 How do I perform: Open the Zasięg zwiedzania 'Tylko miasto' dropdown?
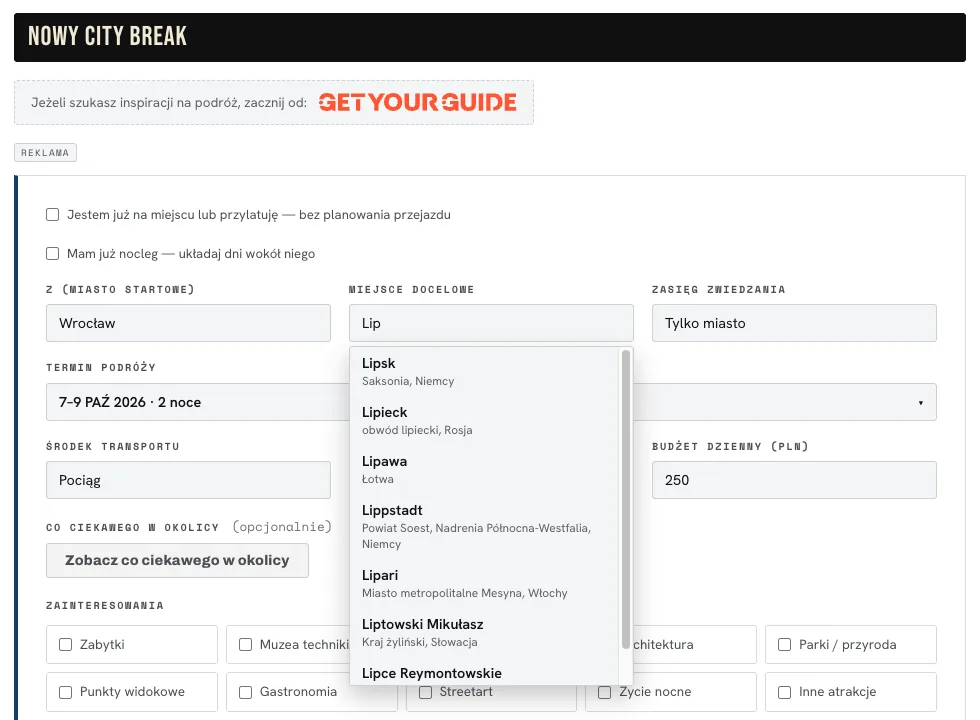pyautogui.click(x=794, y=323)
